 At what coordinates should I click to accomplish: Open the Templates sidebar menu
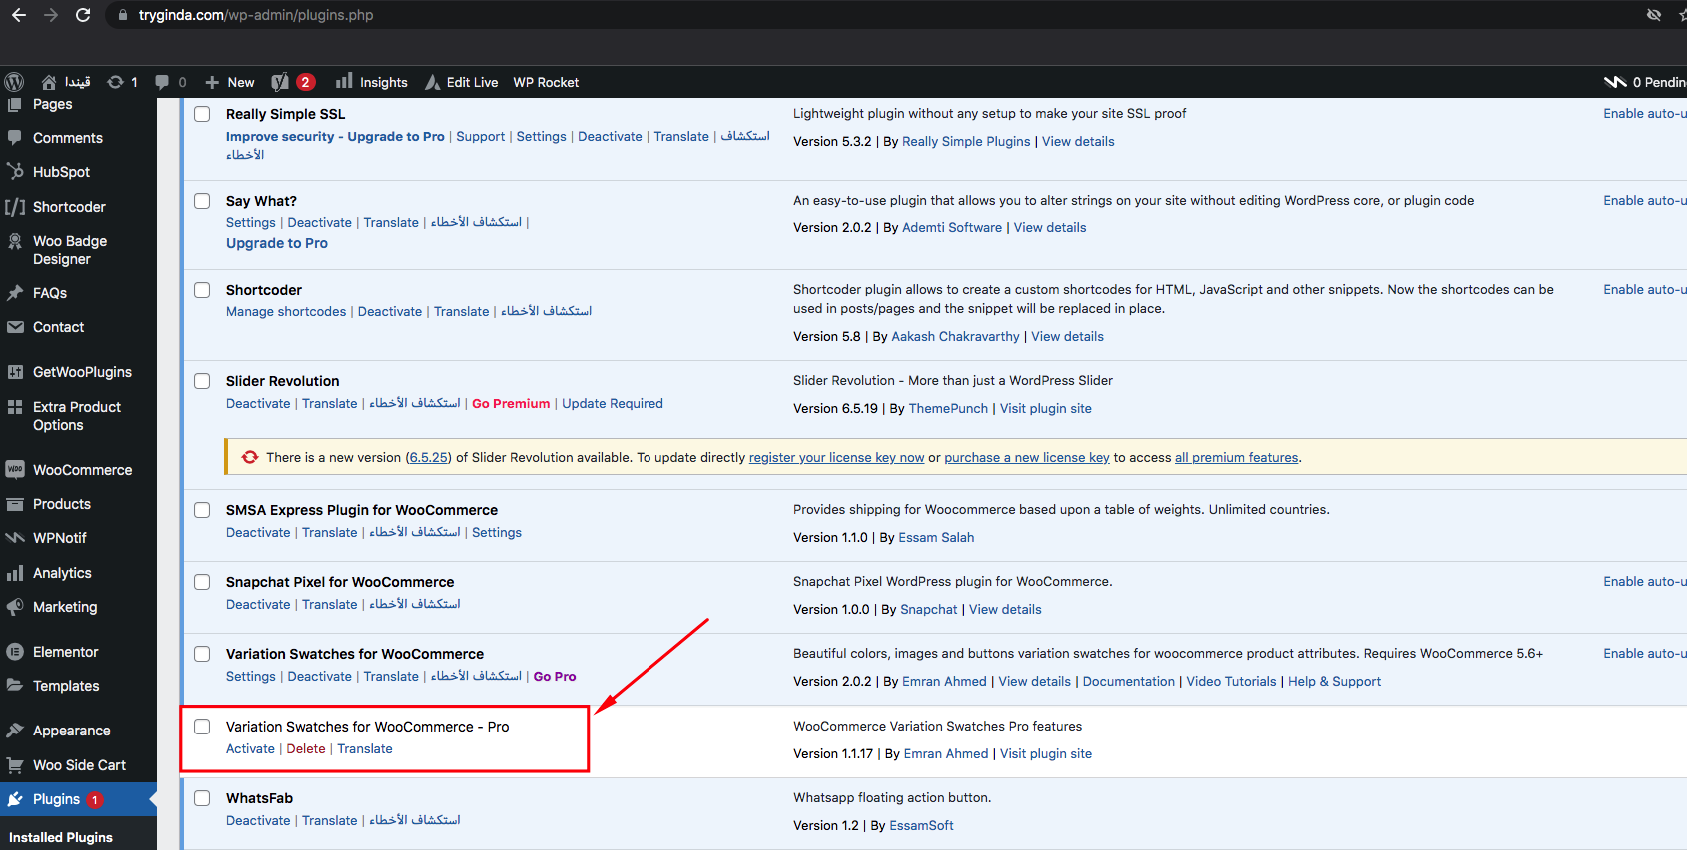pyautogui.click(x=66, y=686)
